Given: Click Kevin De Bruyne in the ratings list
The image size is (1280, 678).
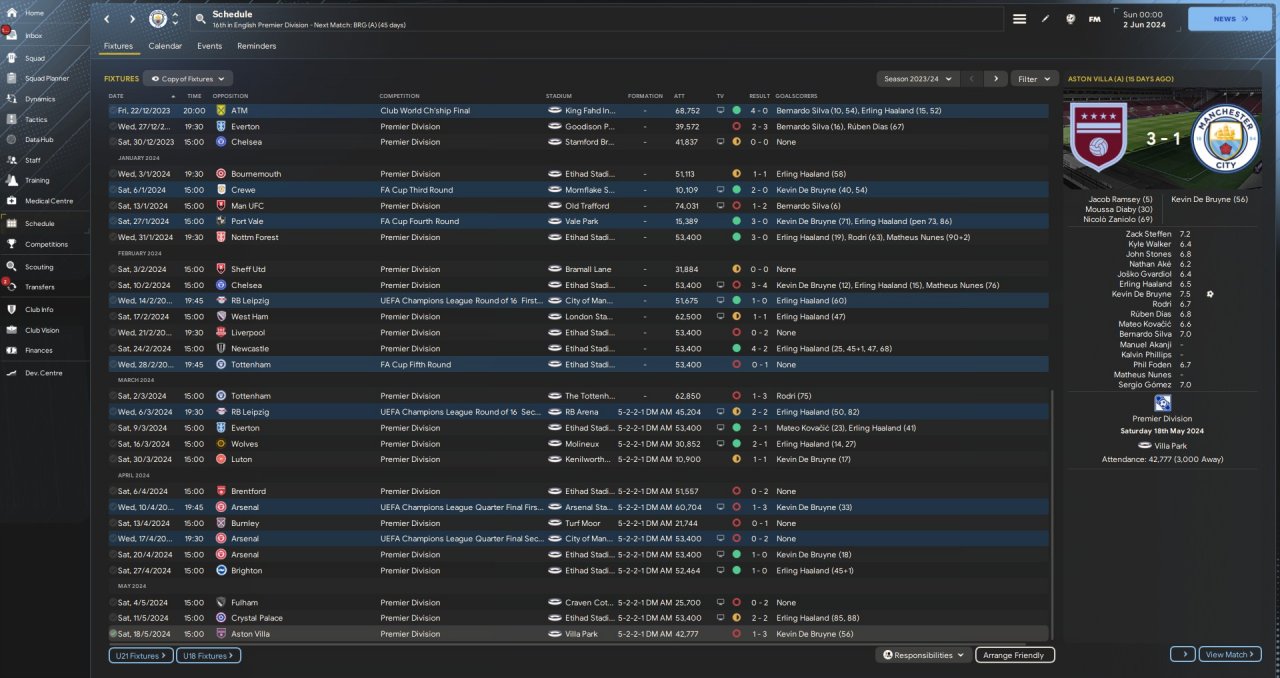Looking at the screenshot, I should tap(1142, 294).
